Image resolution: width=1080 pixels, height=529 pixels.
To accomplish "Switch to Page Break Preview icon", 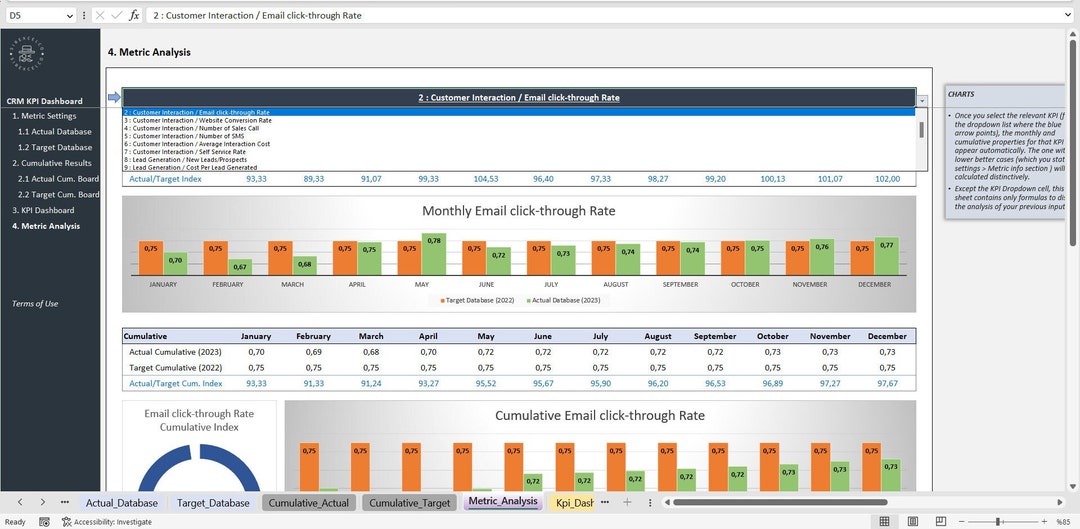I will (x=941, y=521).
